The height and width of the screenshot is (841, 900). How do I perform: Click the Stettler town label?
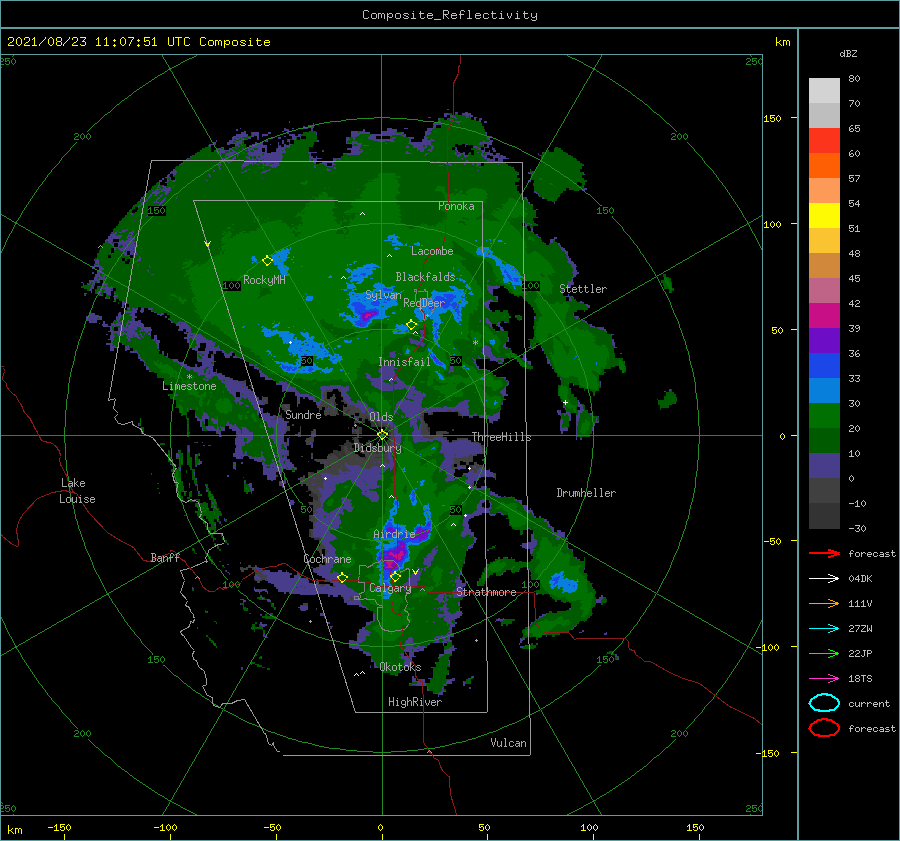pyautogui.click(x=583, y=289)
